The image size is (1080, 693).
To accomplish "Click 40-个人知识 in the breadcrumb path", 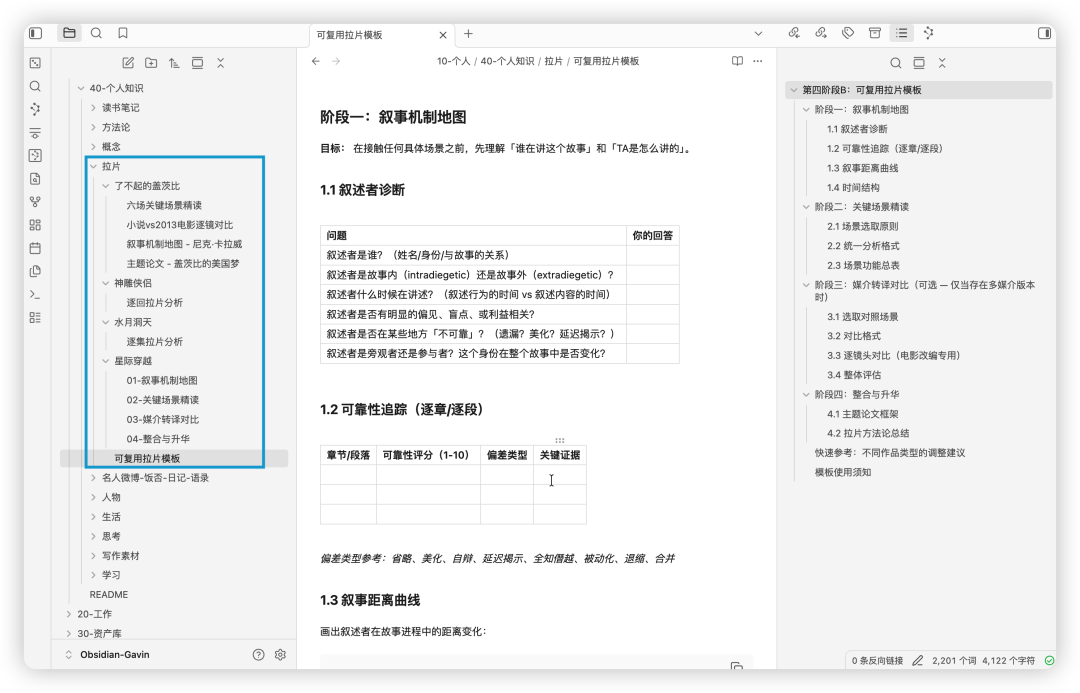I will pyautogui.click(x=507, y=61).
